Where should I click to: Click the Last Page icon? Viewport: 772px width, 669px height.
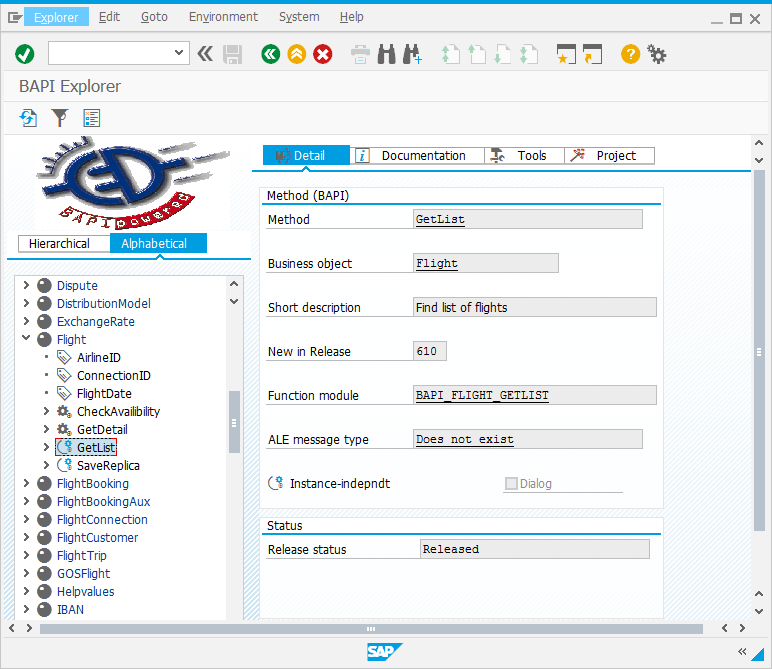point(529,54)
